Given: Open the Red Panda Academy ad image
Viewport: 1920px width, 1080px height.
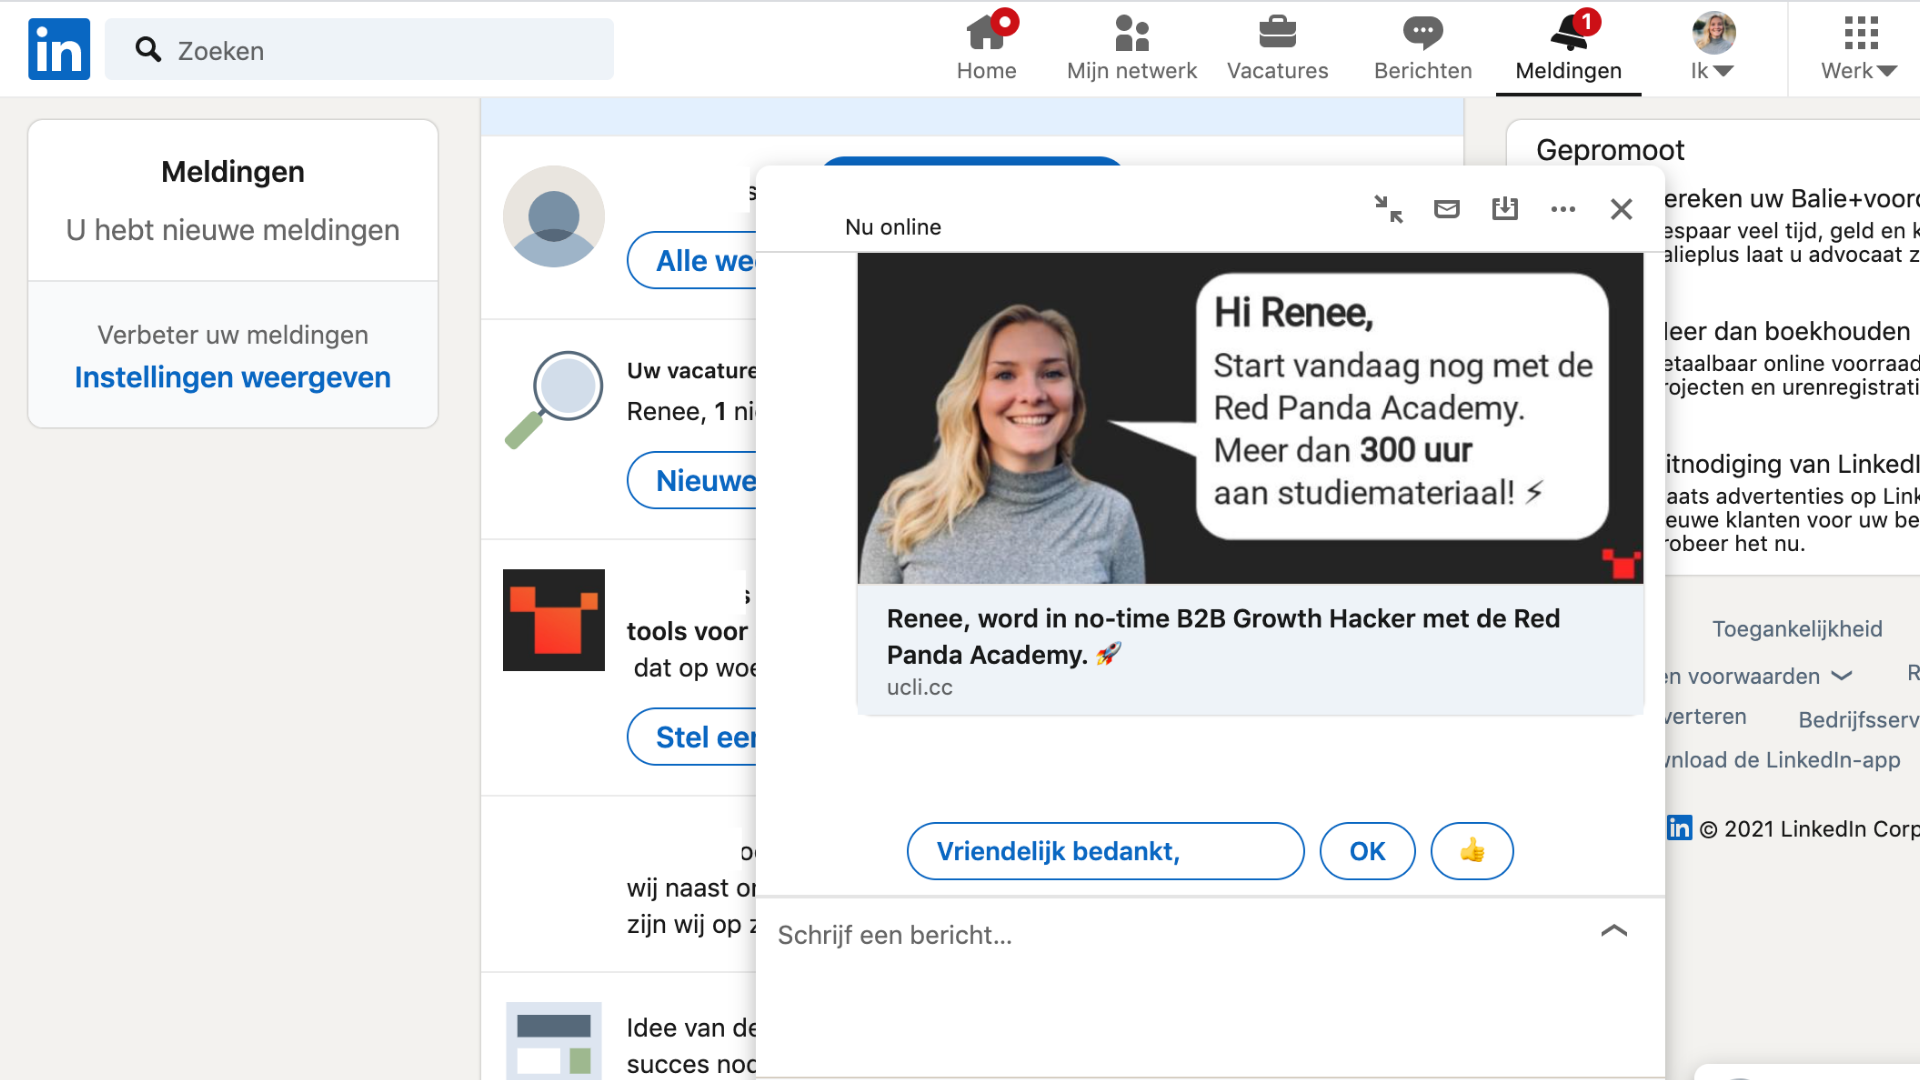Looking at the screenshot, I should click(x=1250, y=418).
